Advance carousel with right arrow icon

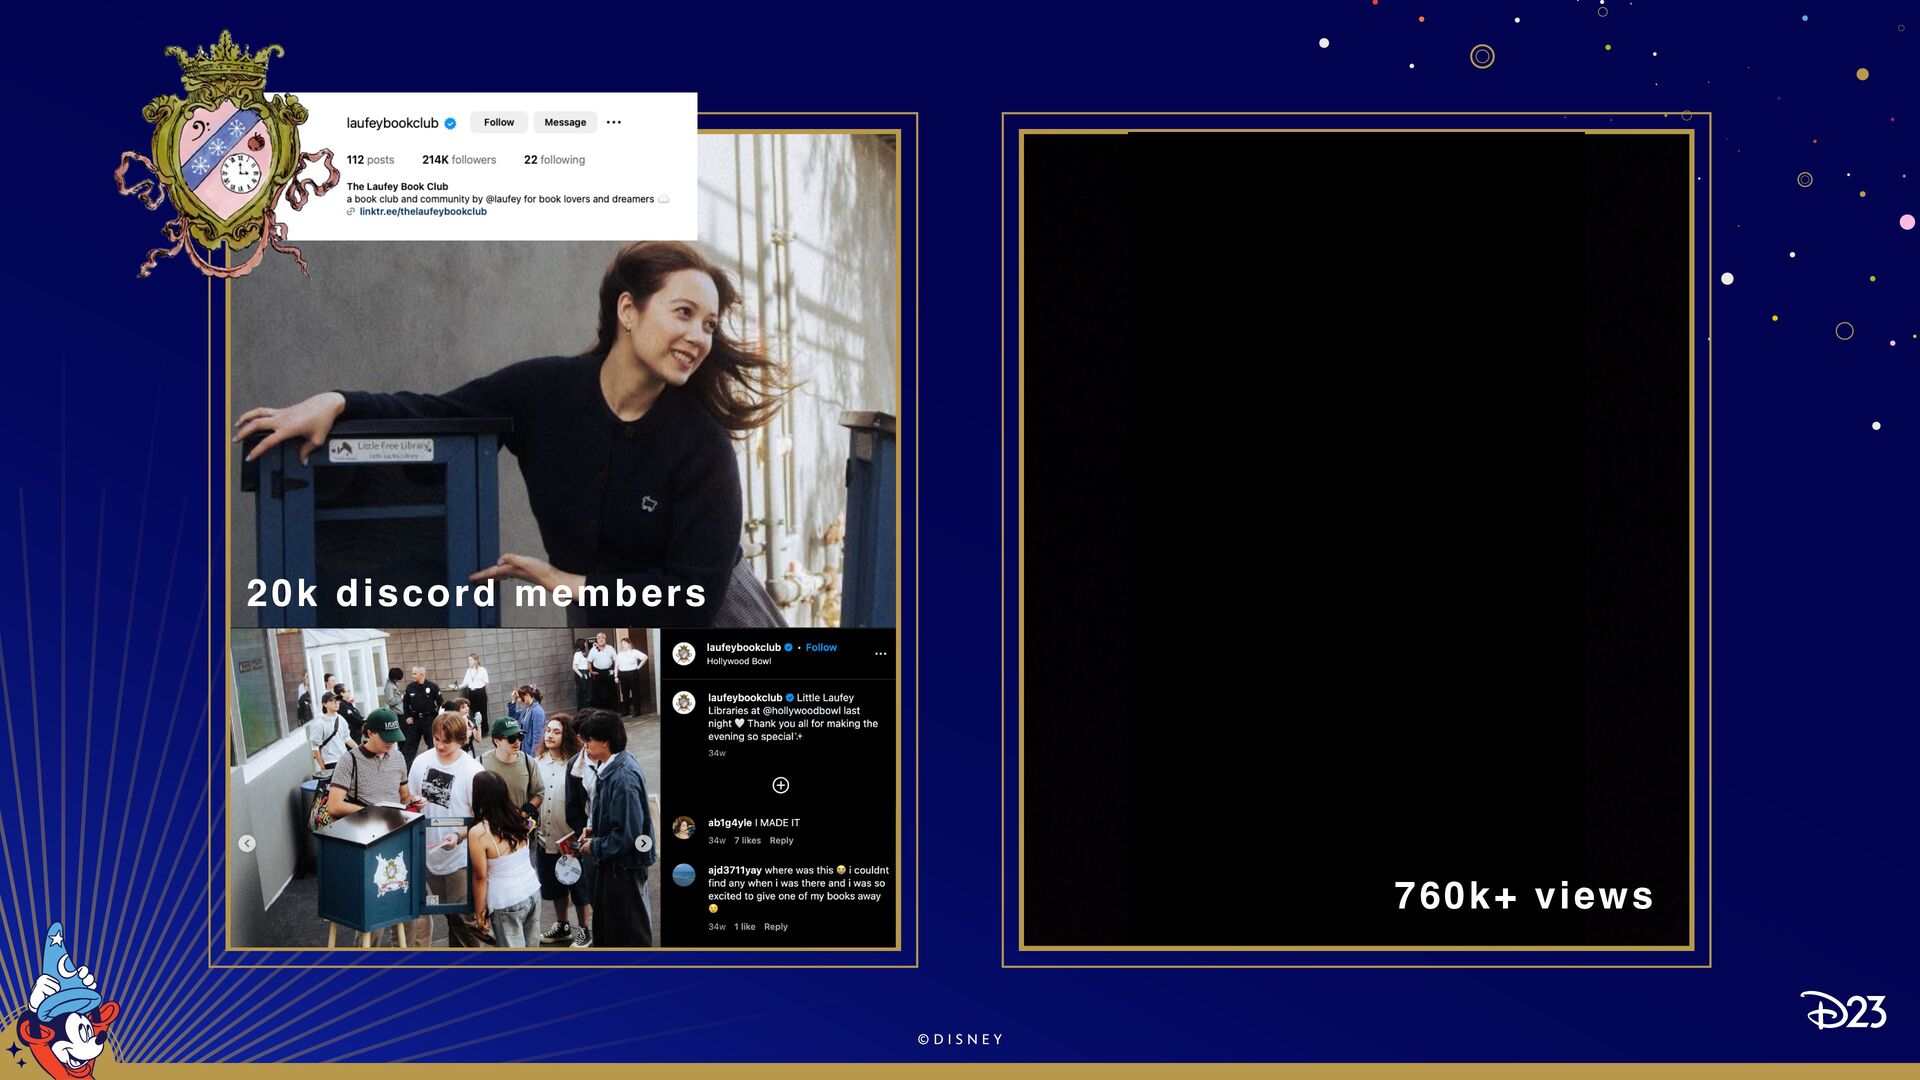pyautogui.click(x=643, y=843)
